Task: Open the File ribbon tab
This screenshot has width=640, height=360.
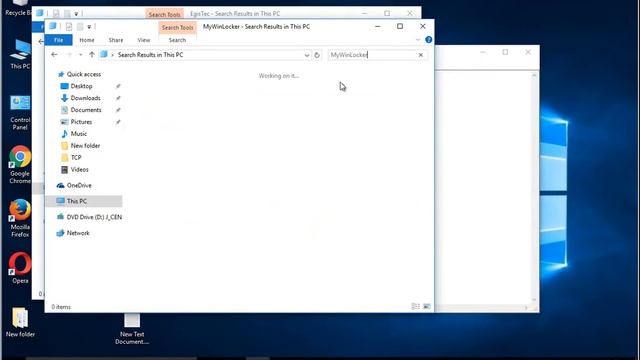Action: coord(58,40)
